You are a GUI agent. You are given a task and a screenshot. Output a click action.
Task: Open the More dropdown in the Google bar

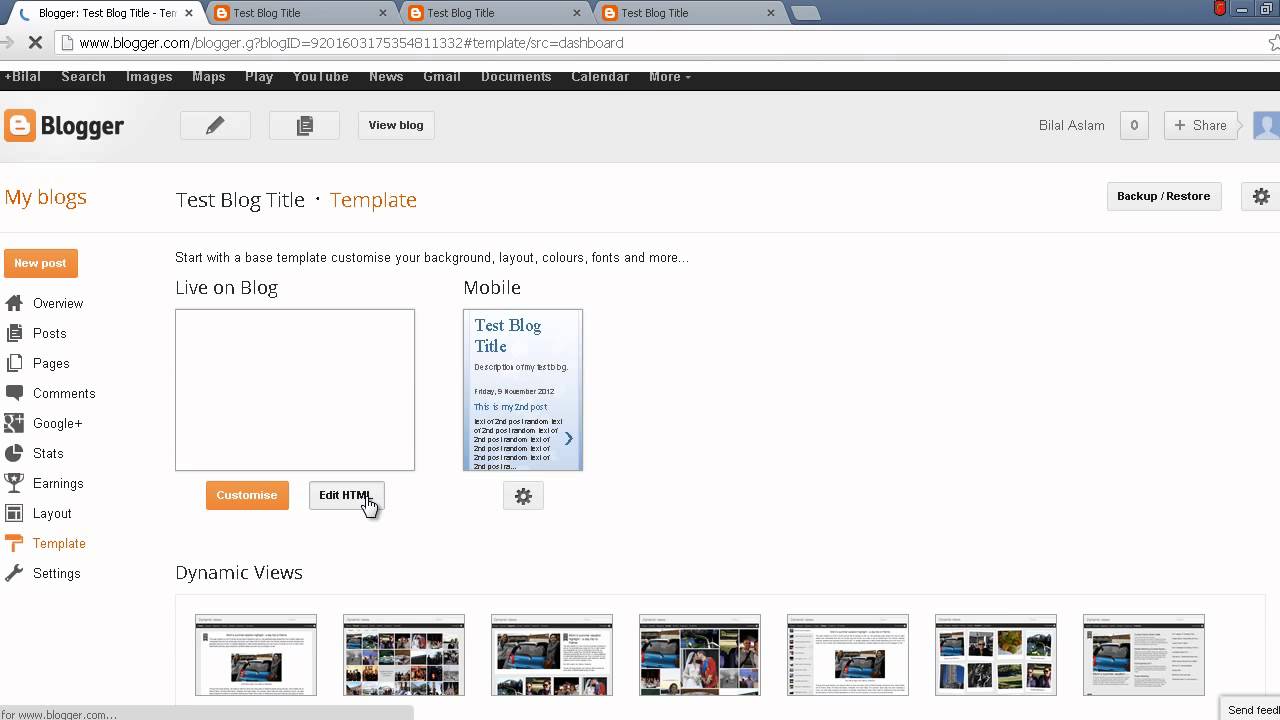(669, 77)
